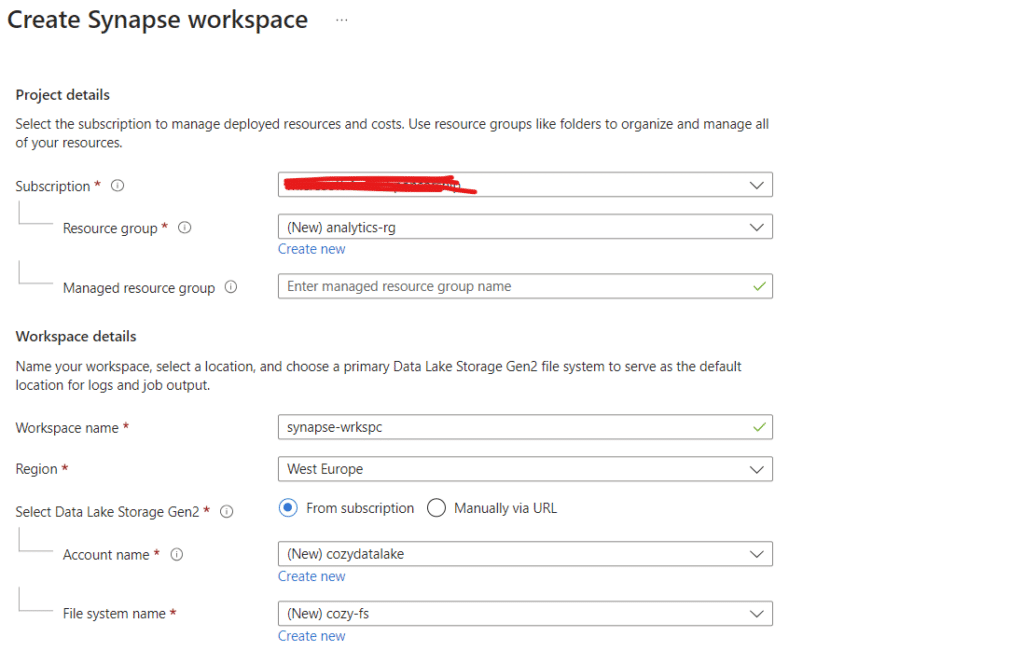Select the Manually via URL radio option

tap(436, 508)
